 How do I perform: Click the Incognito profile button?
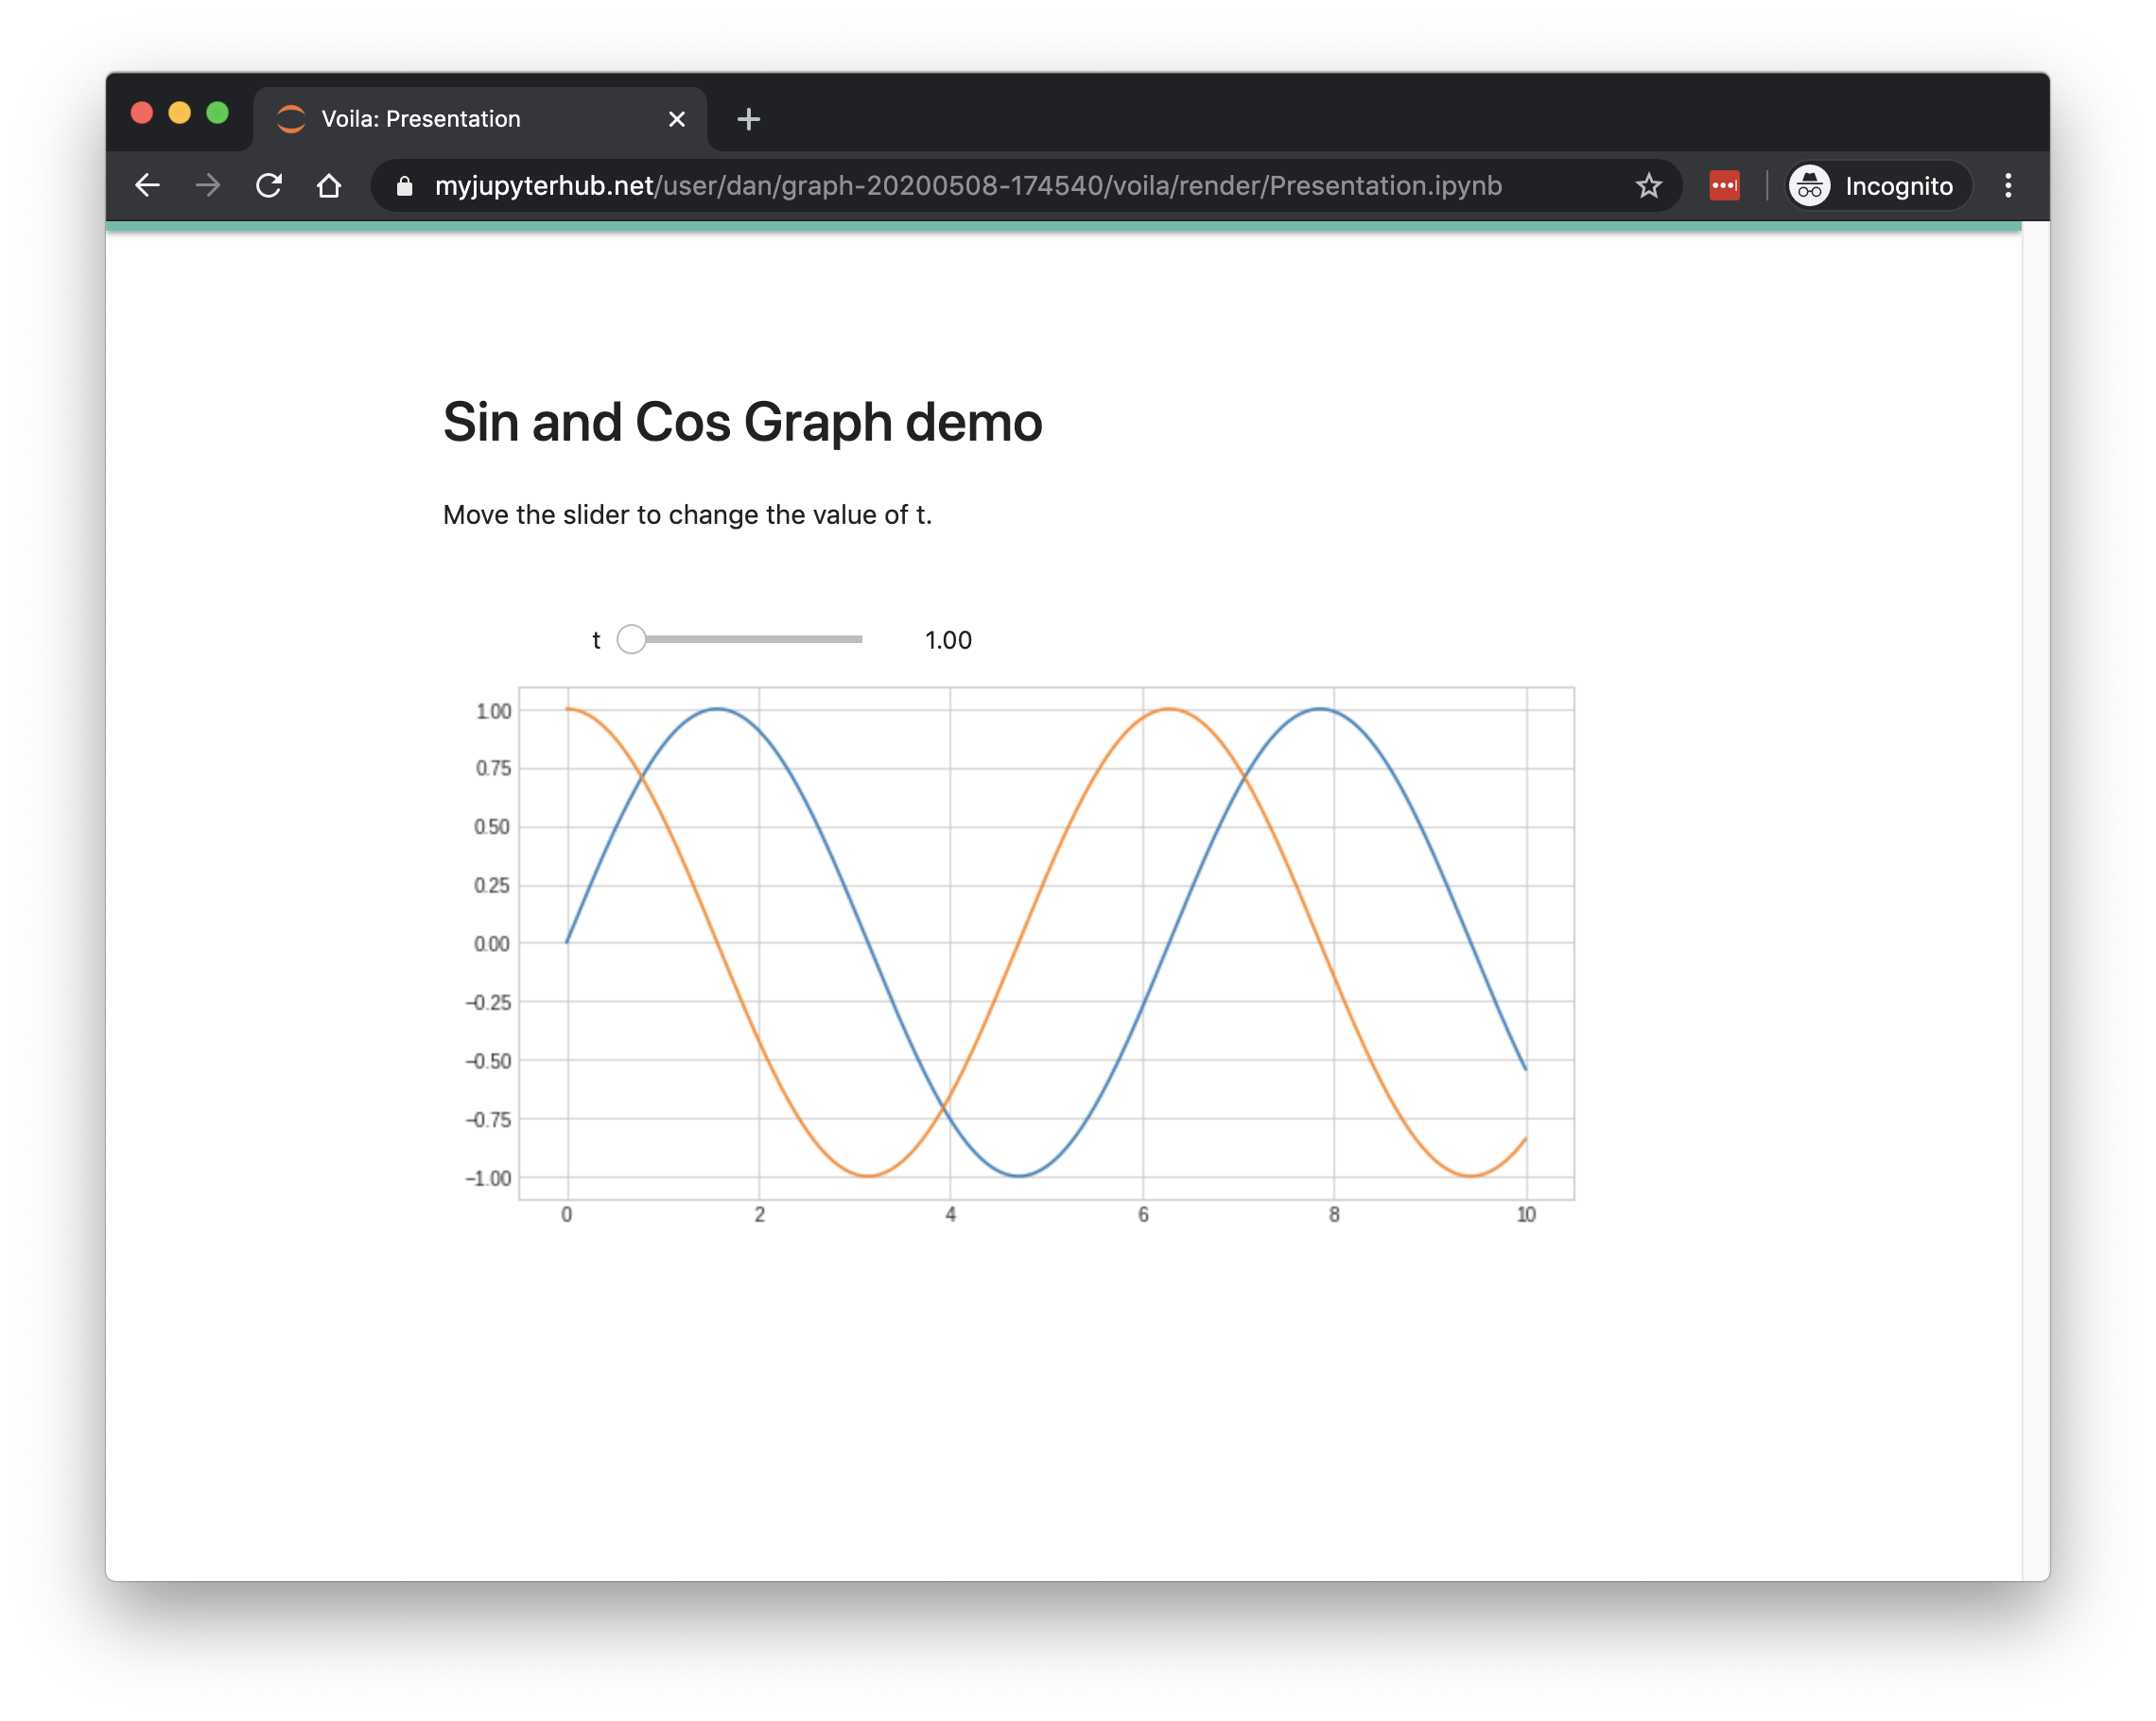(1877, 186)
